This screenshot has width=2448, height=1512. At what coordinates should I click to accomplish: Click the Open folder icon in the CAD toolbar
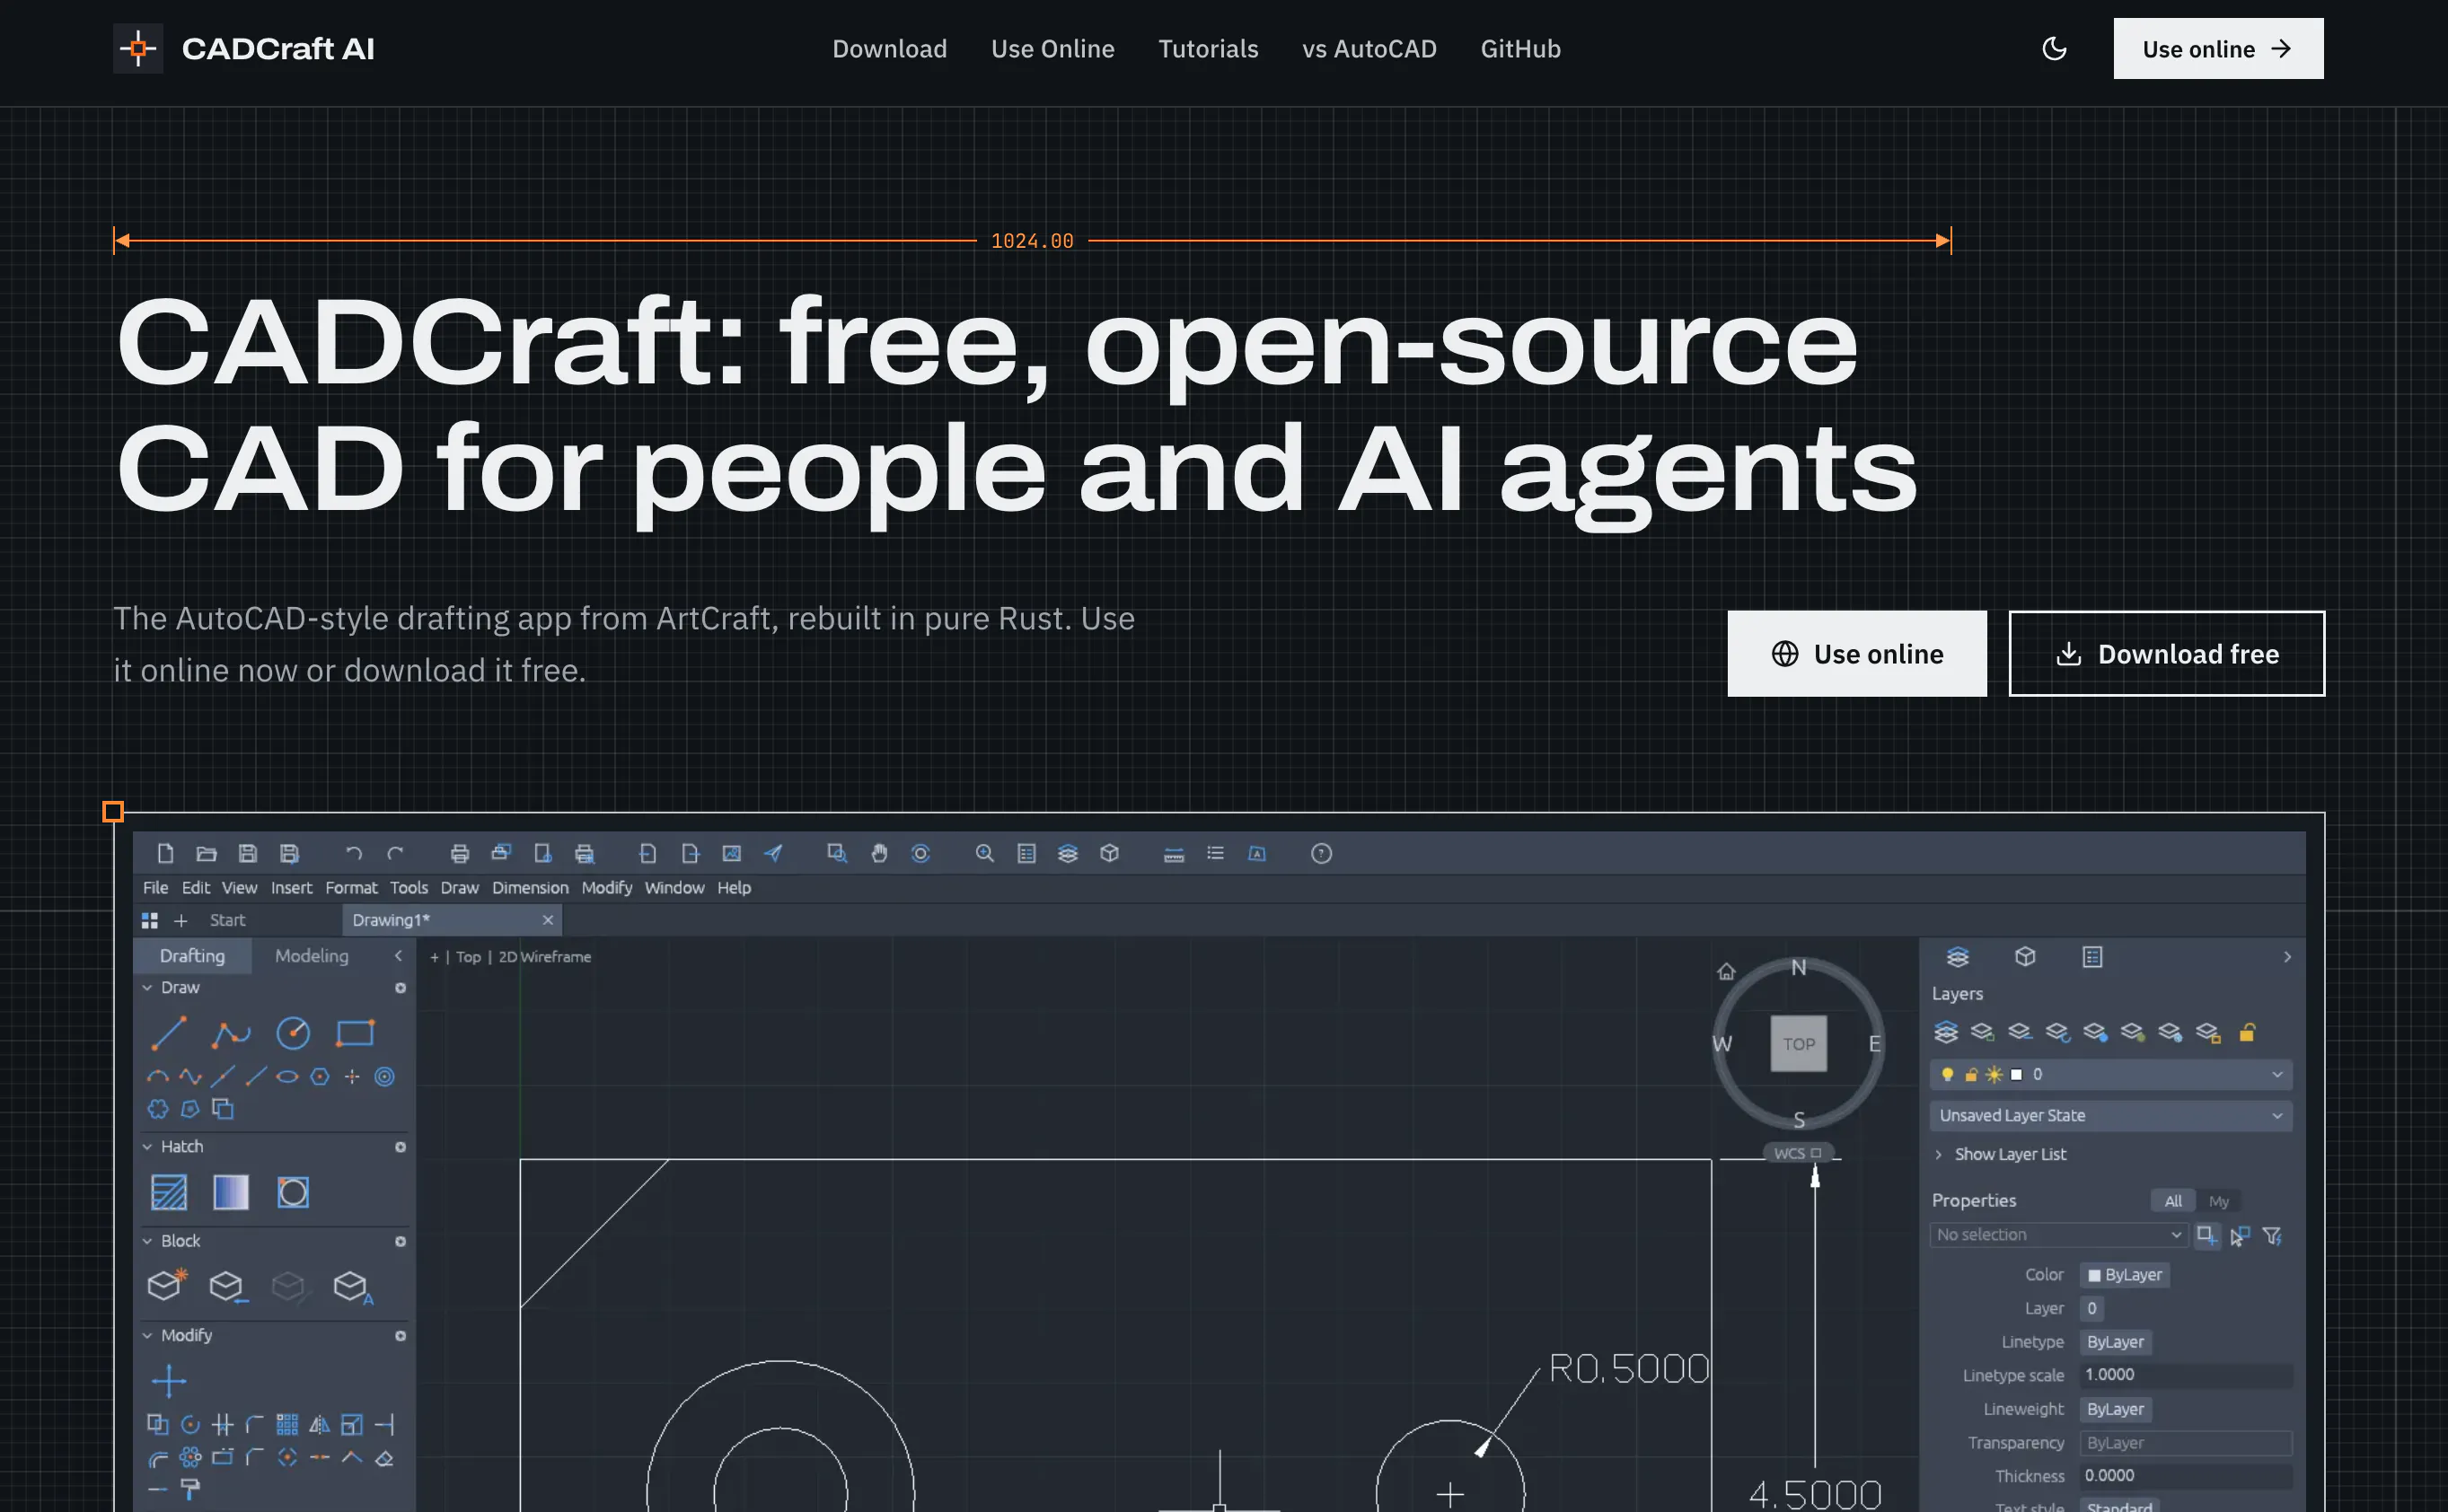[207, 853]
